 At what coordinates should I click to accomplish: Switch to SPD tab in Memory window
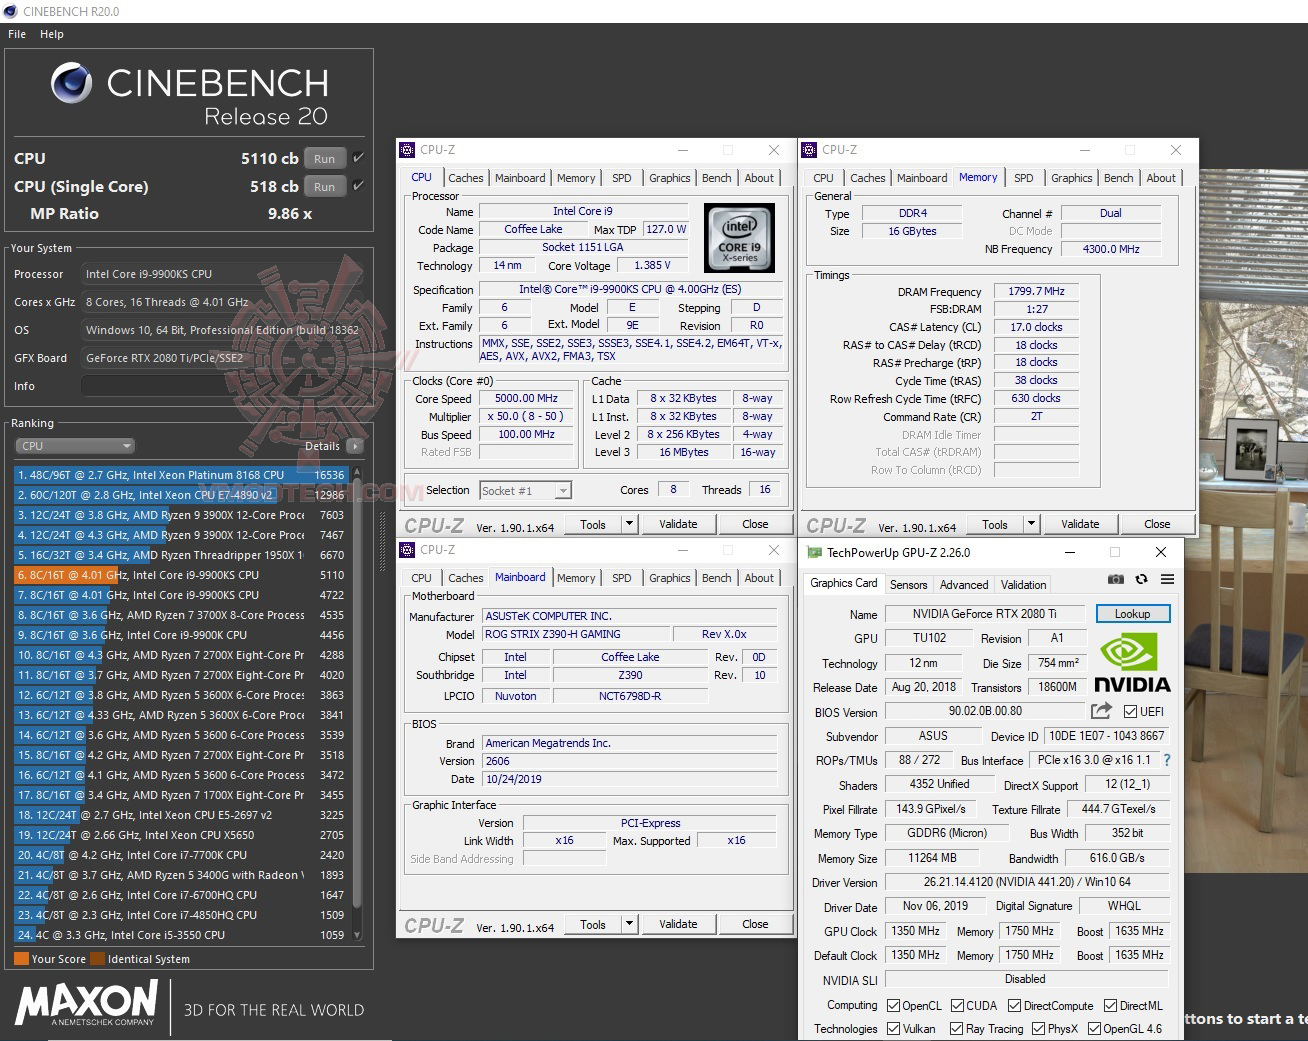1024,178
